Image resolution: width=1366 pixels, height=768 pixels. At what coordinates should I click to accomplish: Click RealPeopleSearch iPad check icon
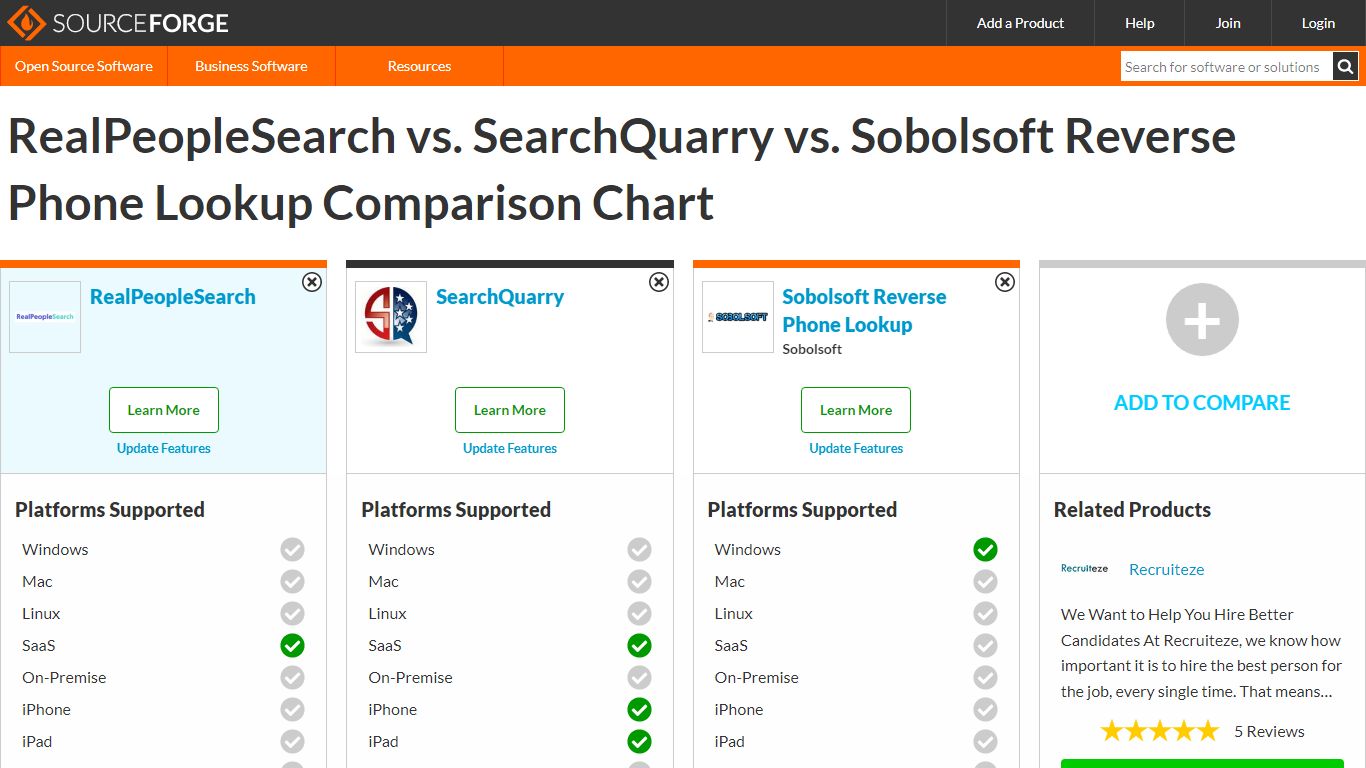(x=292, y=741)
